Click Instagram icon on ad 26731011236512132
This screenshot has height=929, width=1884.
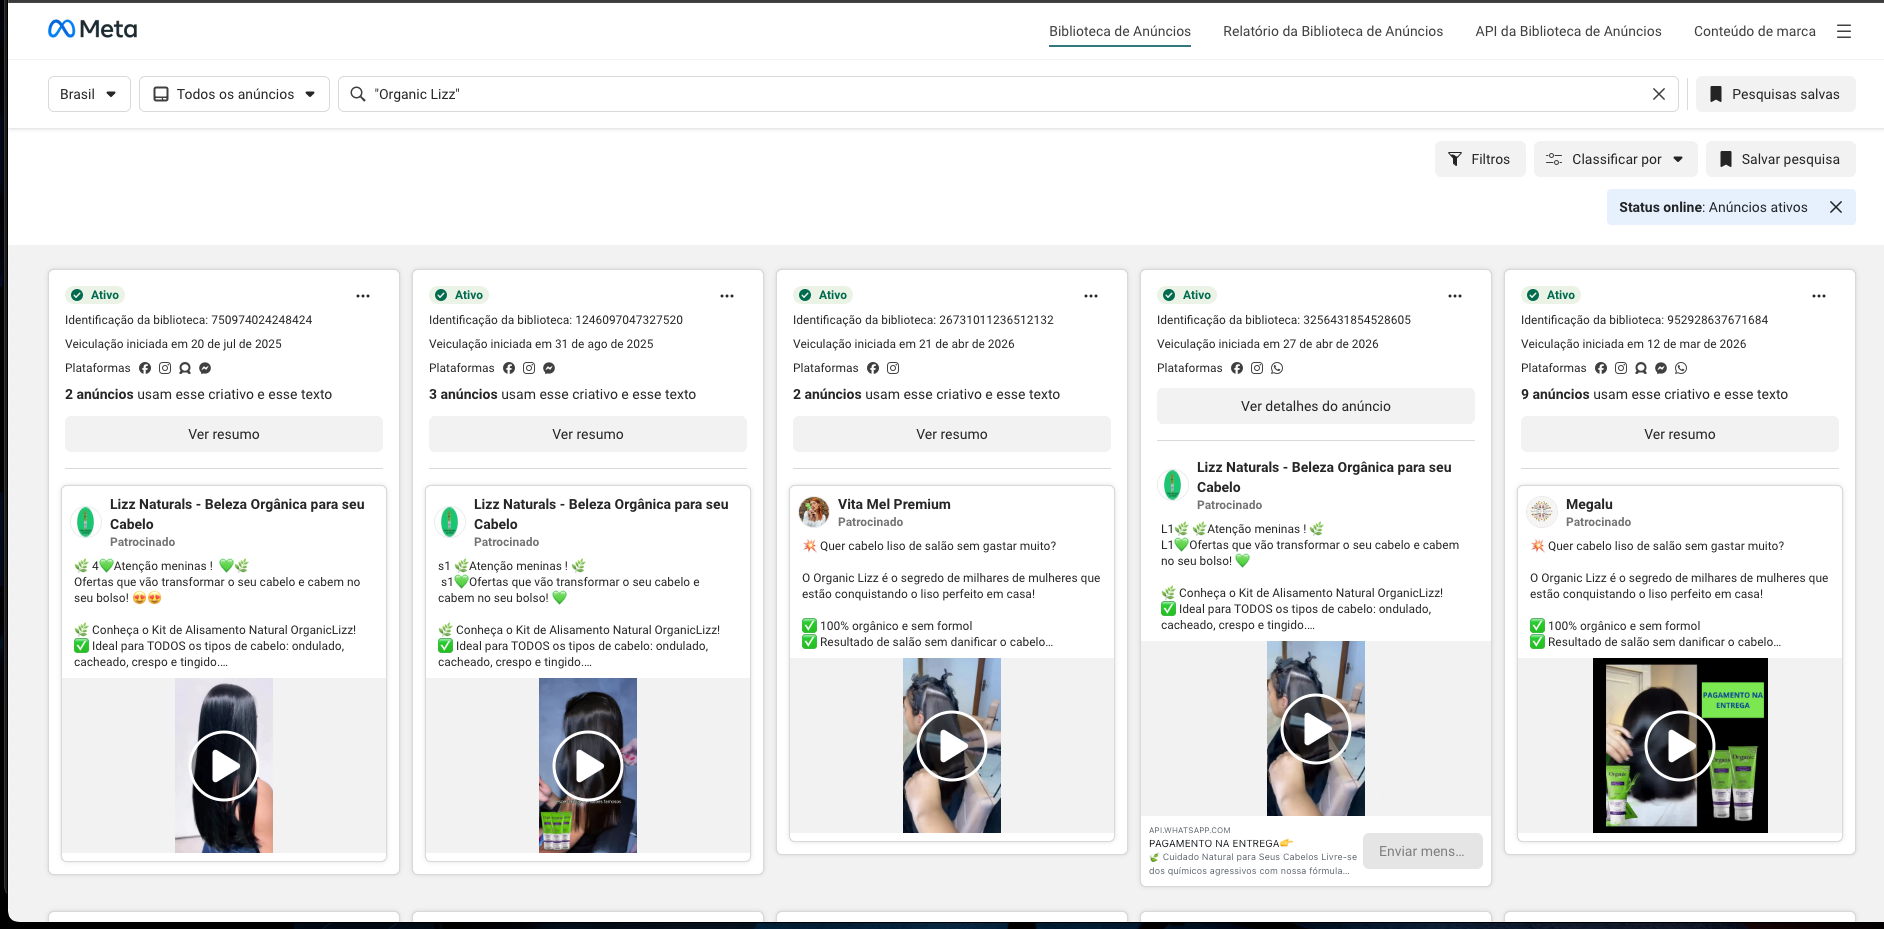[893, 368]
